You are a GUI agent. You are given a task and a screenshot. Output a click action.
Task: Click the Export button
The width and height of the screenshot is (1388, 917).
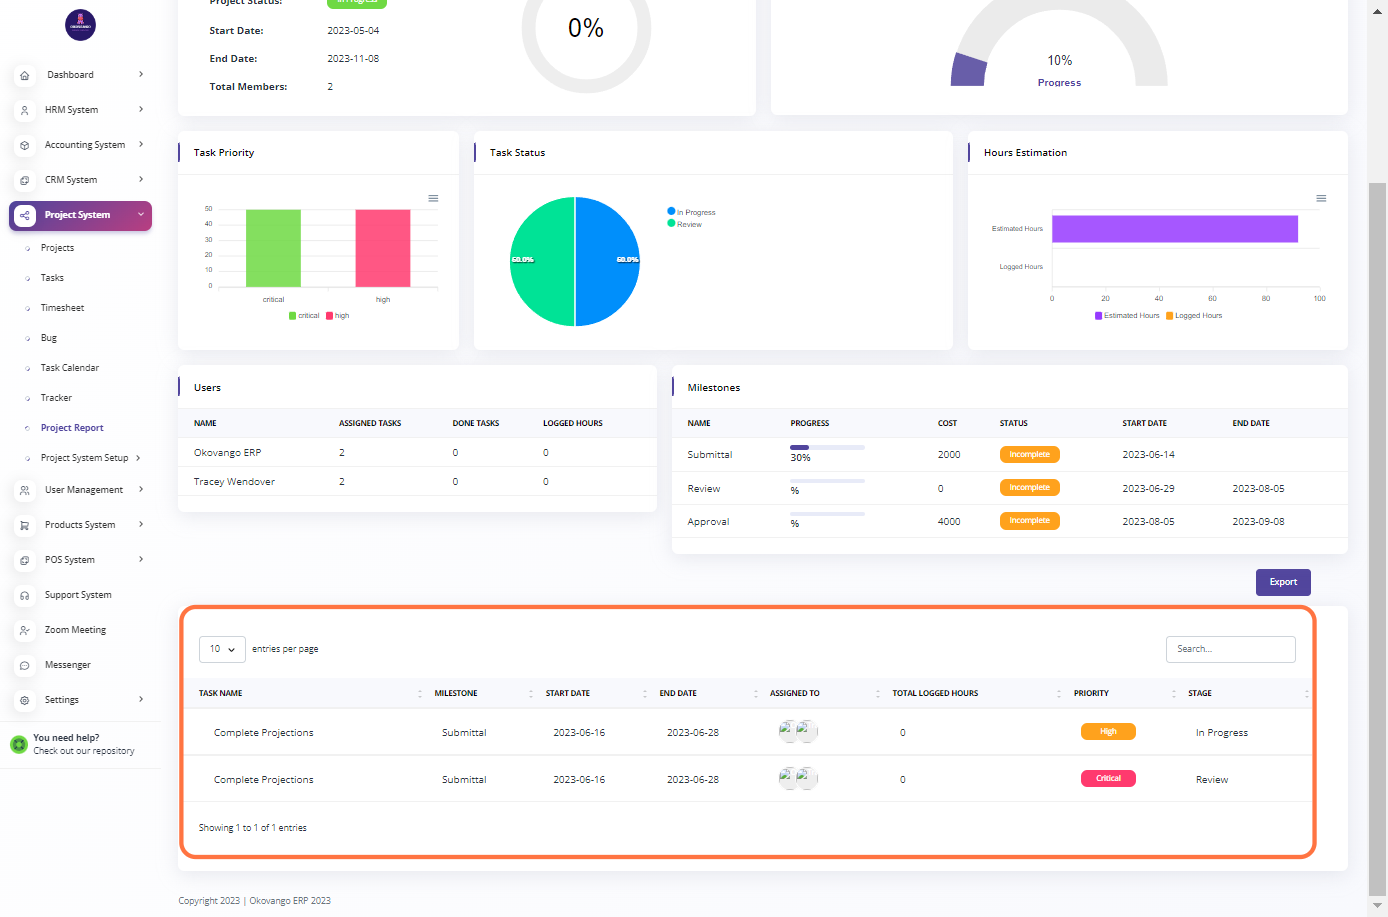pyautogui.click(x=1282, y=582)
